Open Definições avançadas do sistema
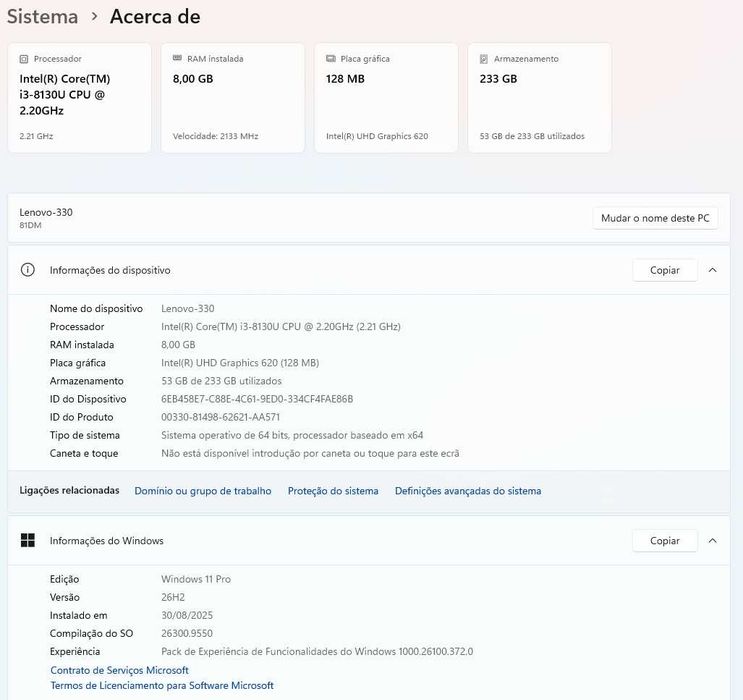This screenshot has height=700, width=743. 468,491
